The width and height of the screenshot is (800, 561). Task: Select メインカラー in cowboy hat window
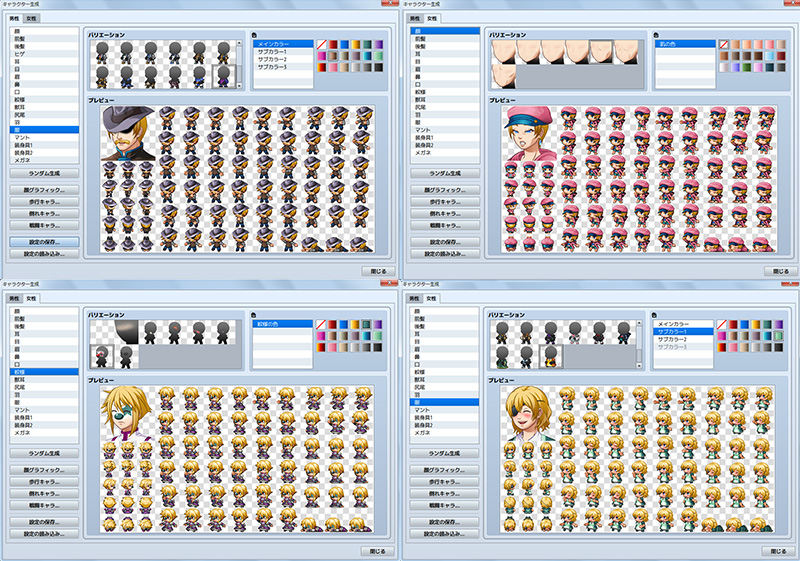click(283, 44)
